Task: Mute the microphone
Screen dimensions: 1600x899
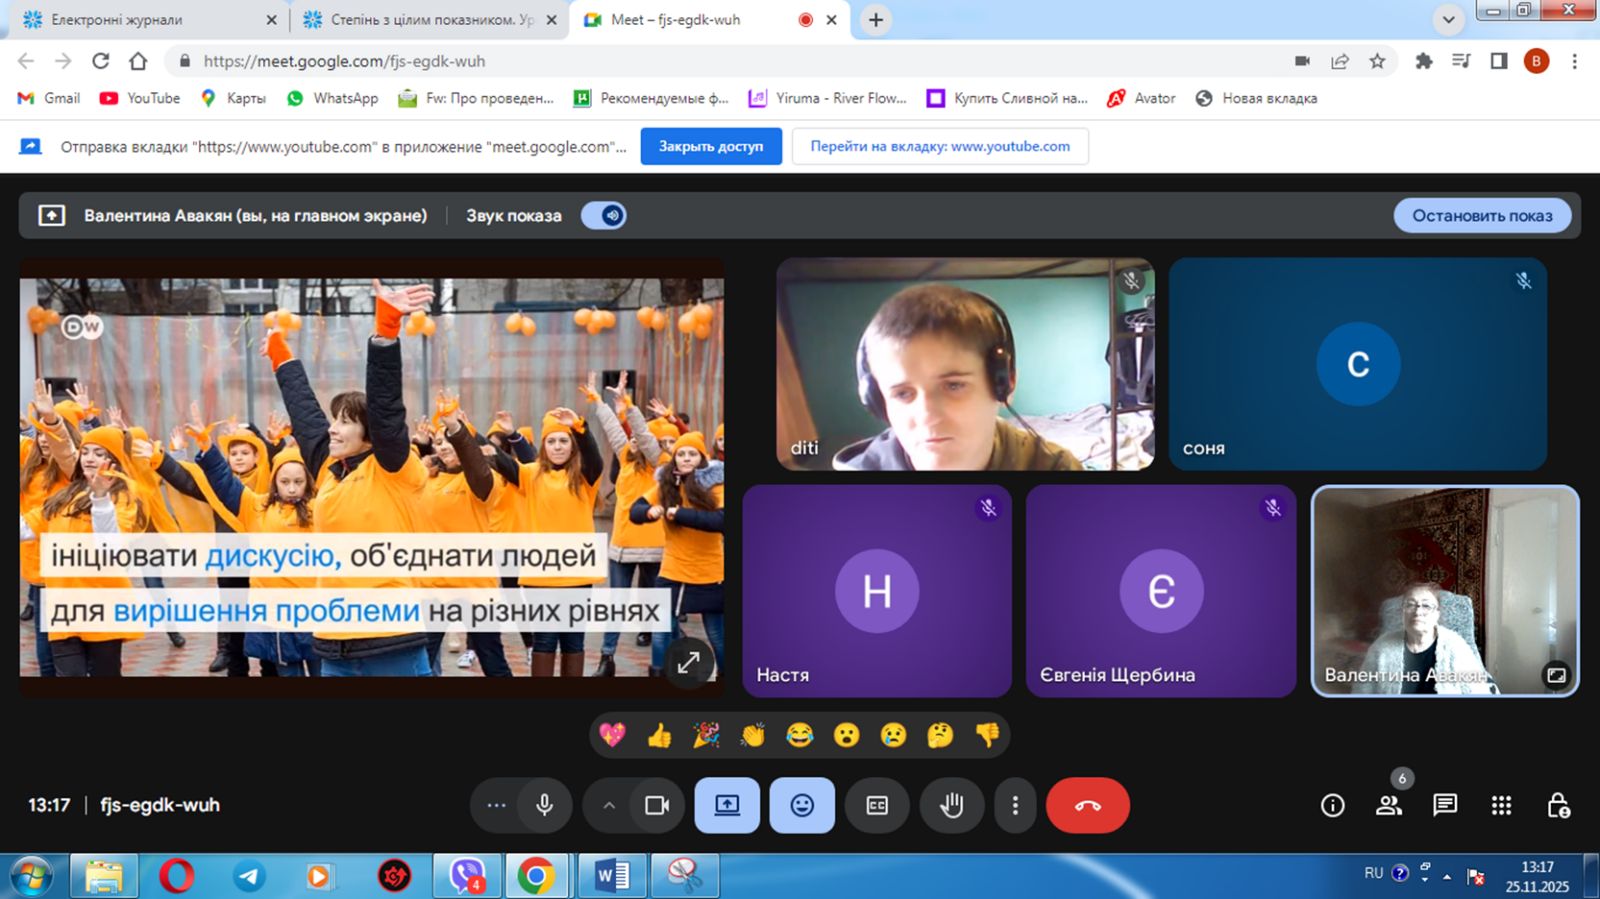Action: pos(545,805)
